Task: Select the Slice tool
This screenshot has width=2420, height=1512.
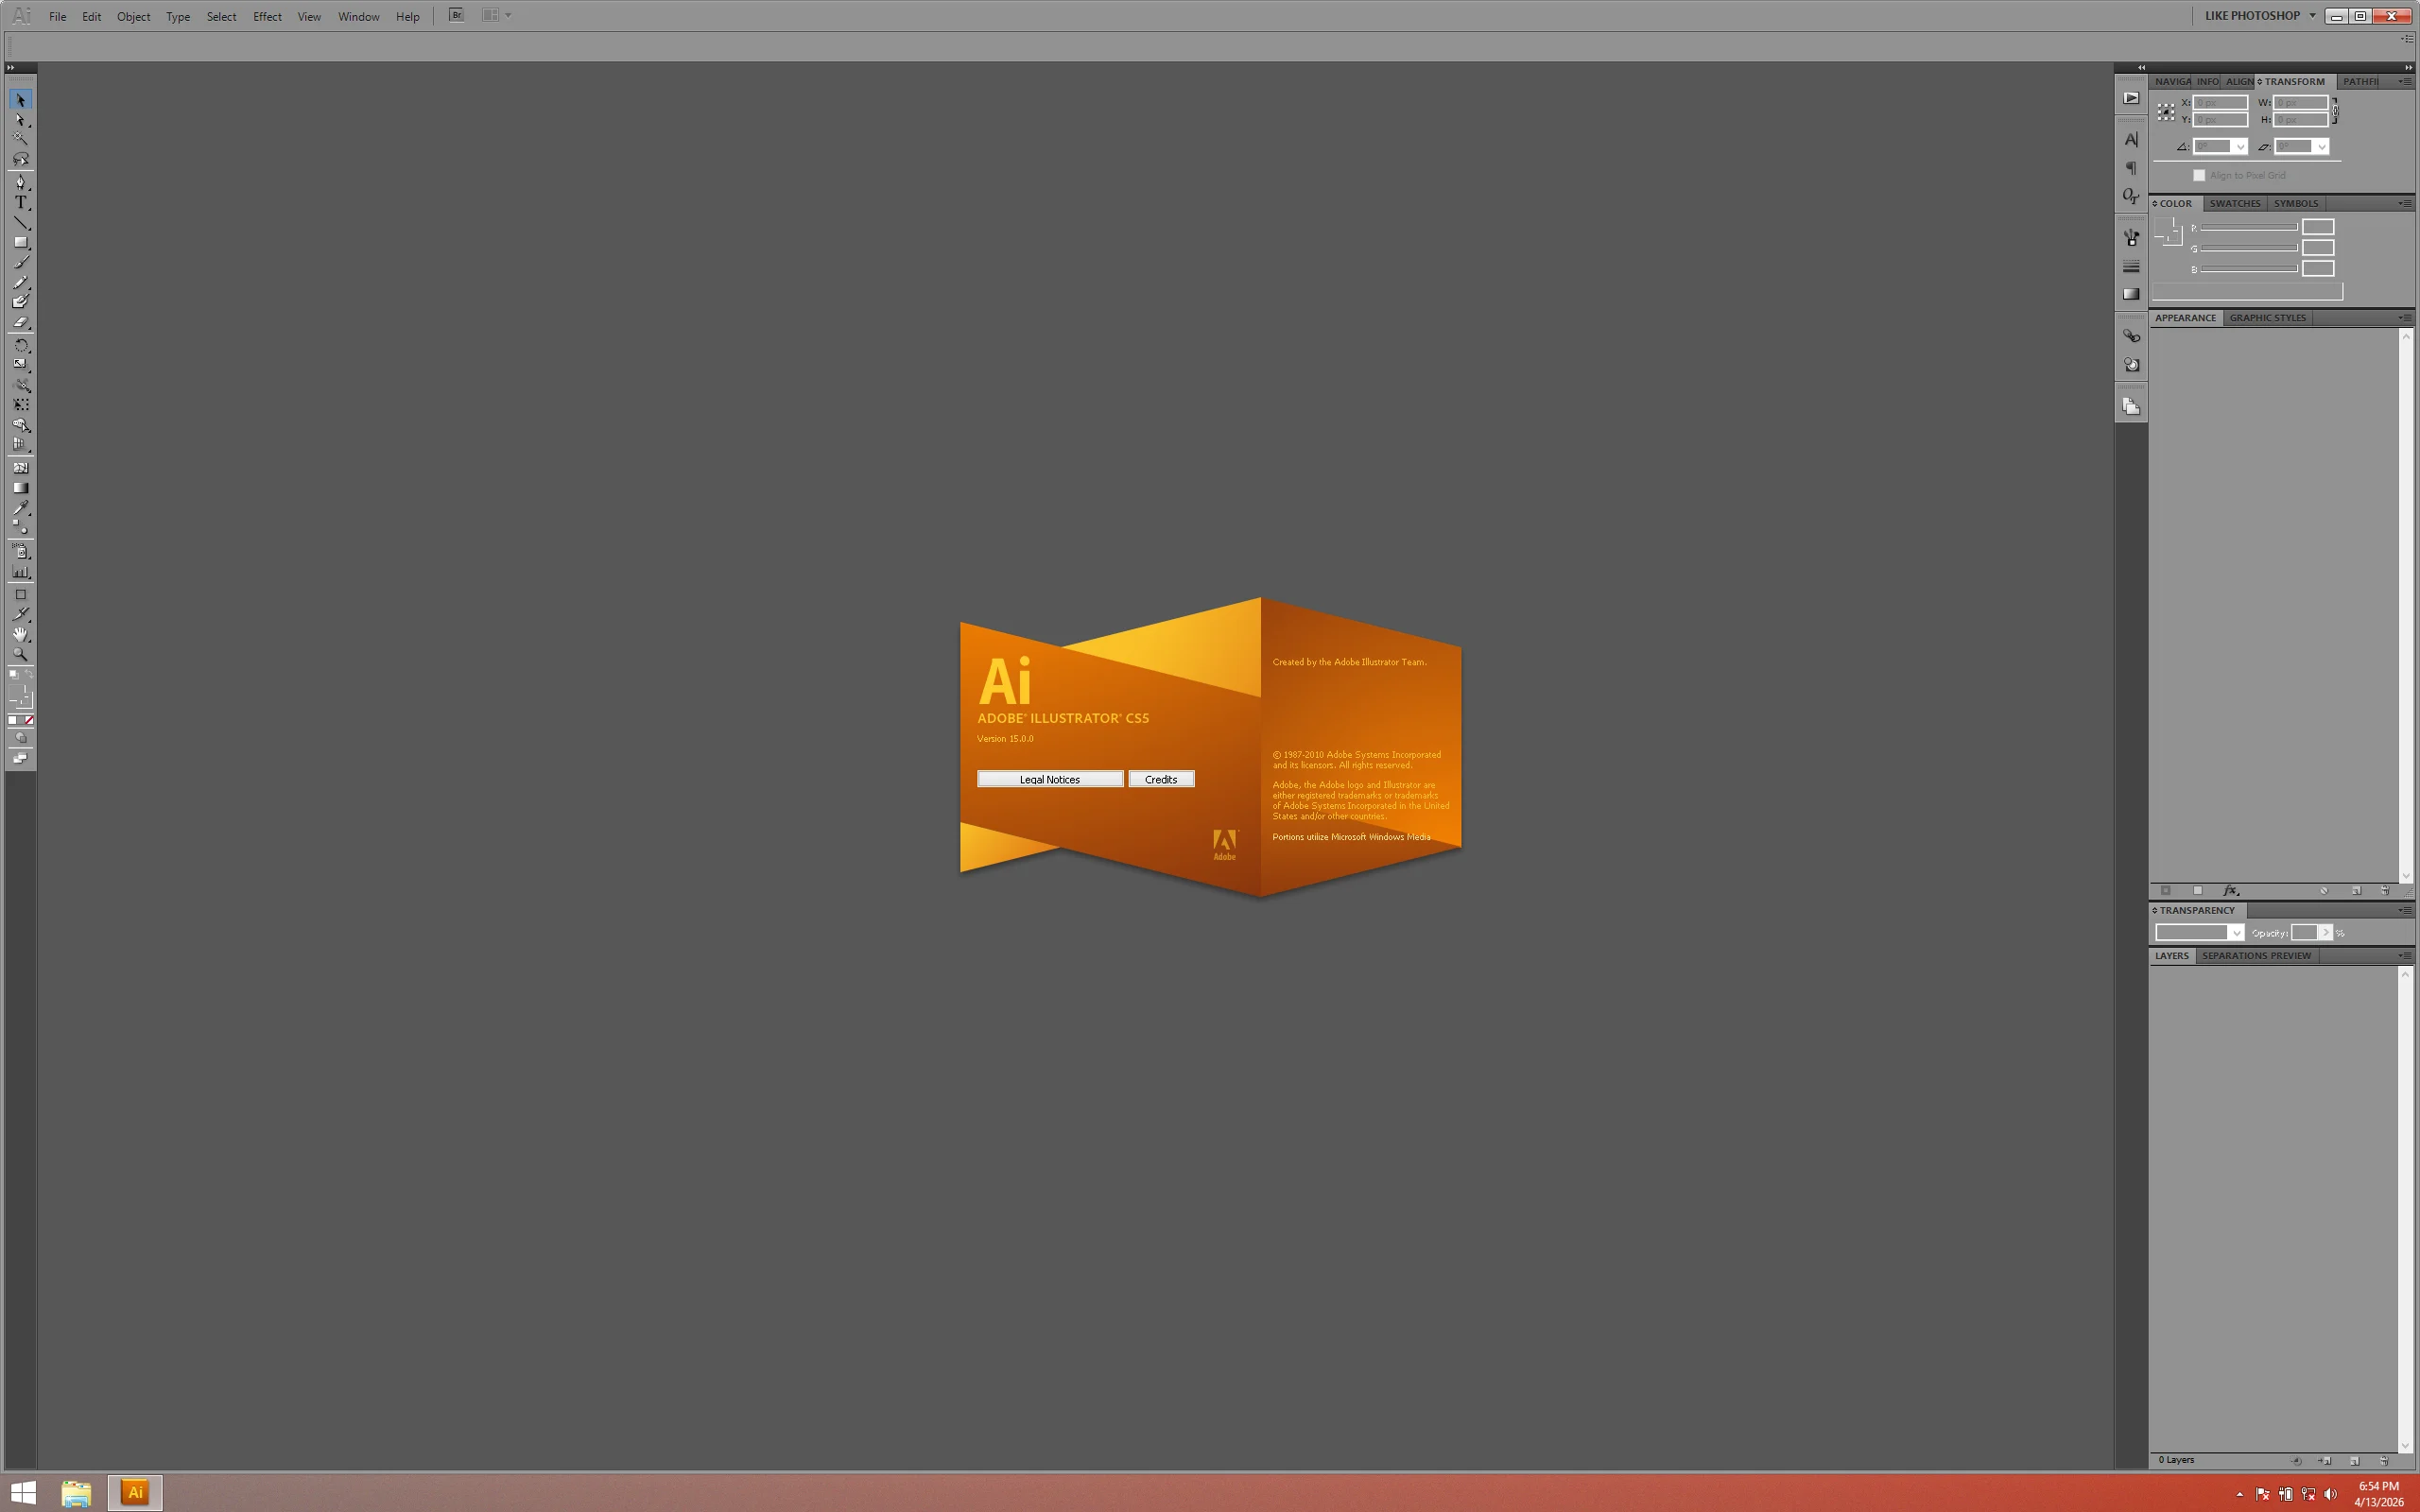Action: coord(20,615)
